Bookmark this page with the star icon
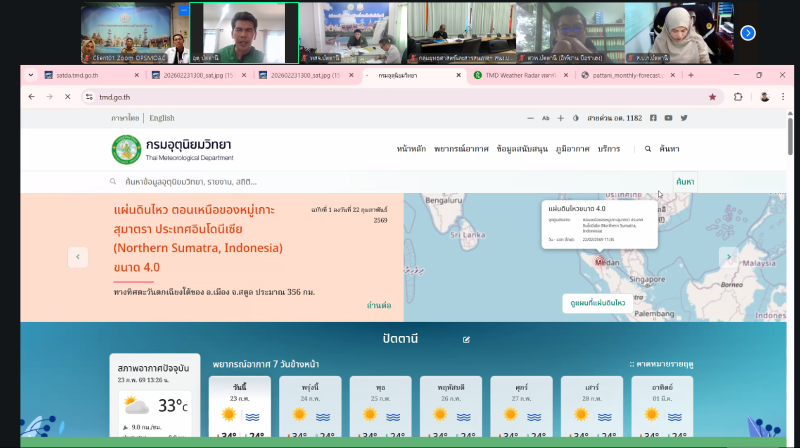The image size is (800, 448). point(712,97)
